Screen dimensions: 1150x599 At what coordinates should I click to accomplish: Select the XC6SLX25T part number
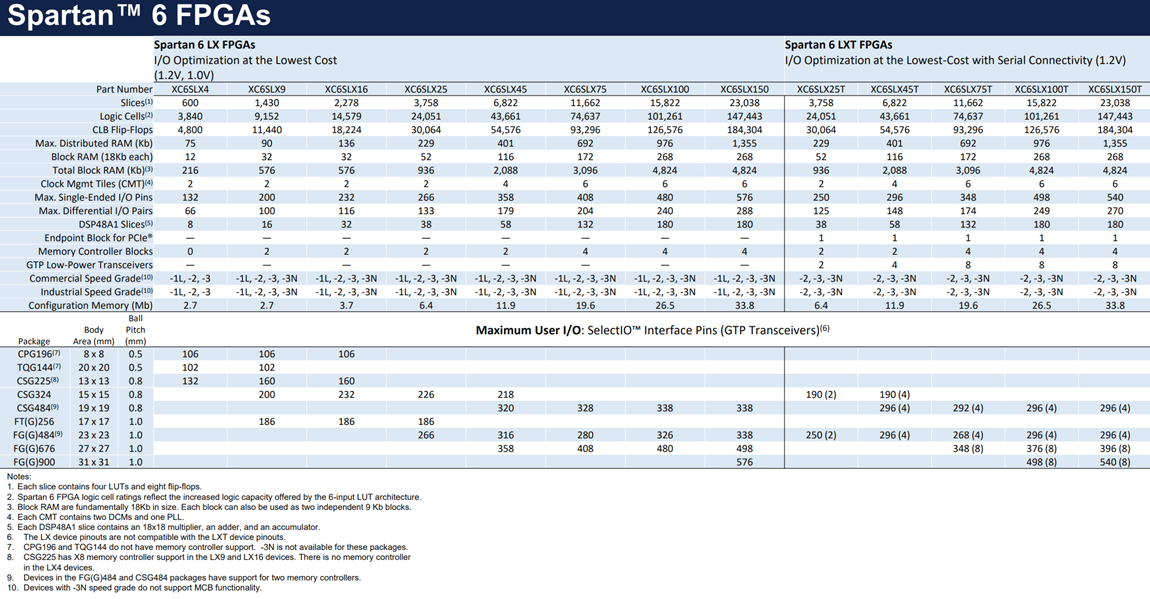pos(821,89)
